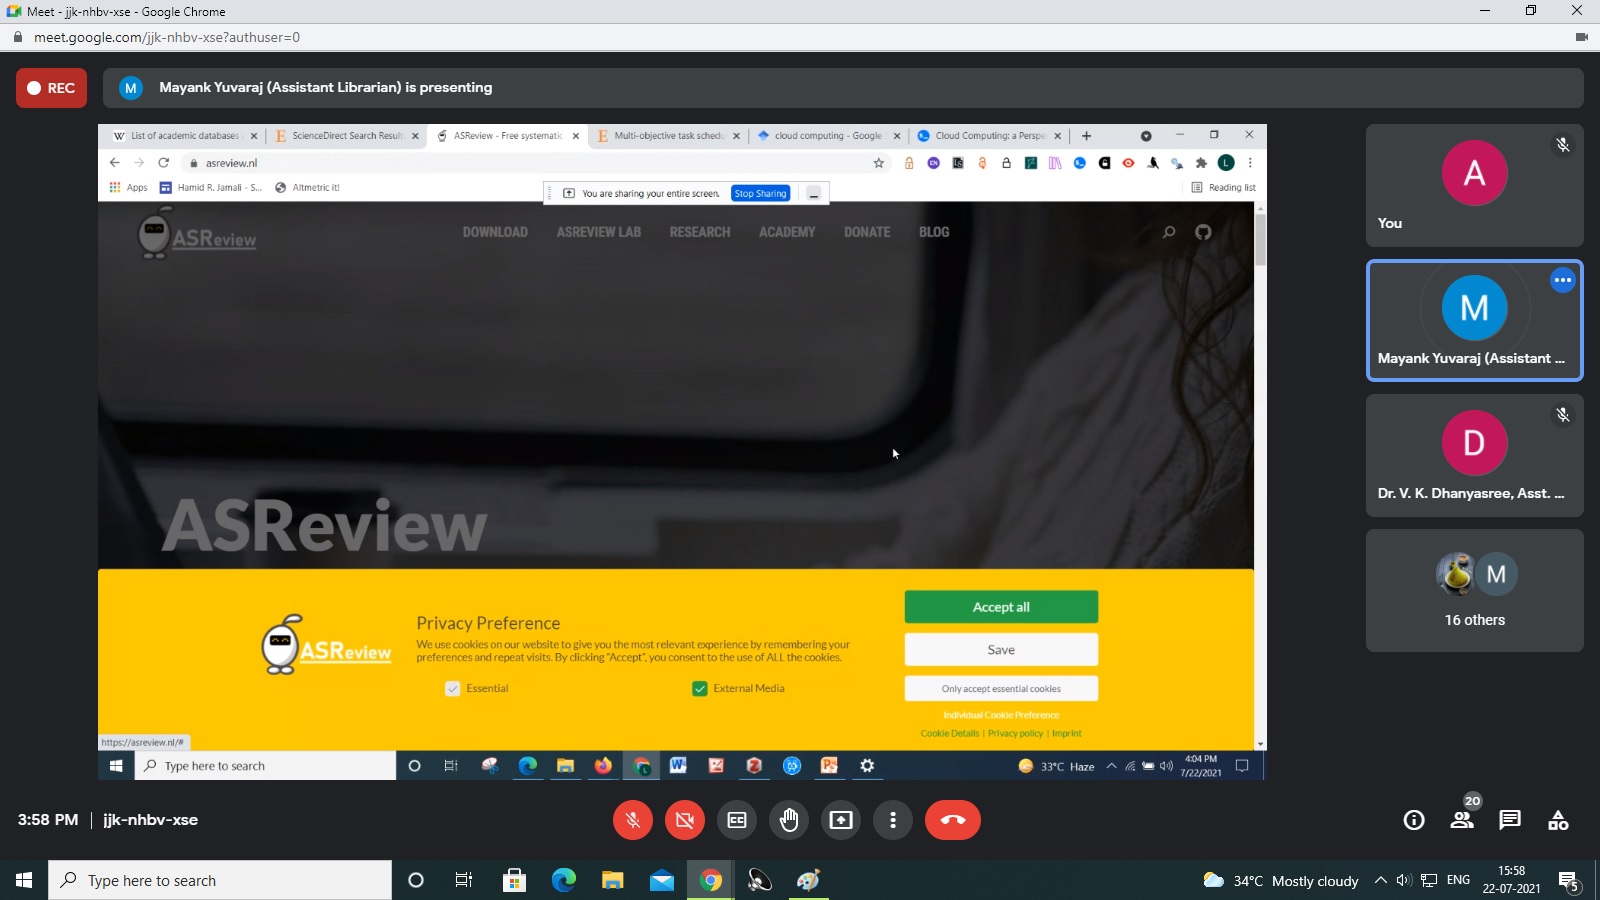Toggle the Essential checkbox
The width and height of the screenshot is (1600, 900).
[x=452, y=689]
